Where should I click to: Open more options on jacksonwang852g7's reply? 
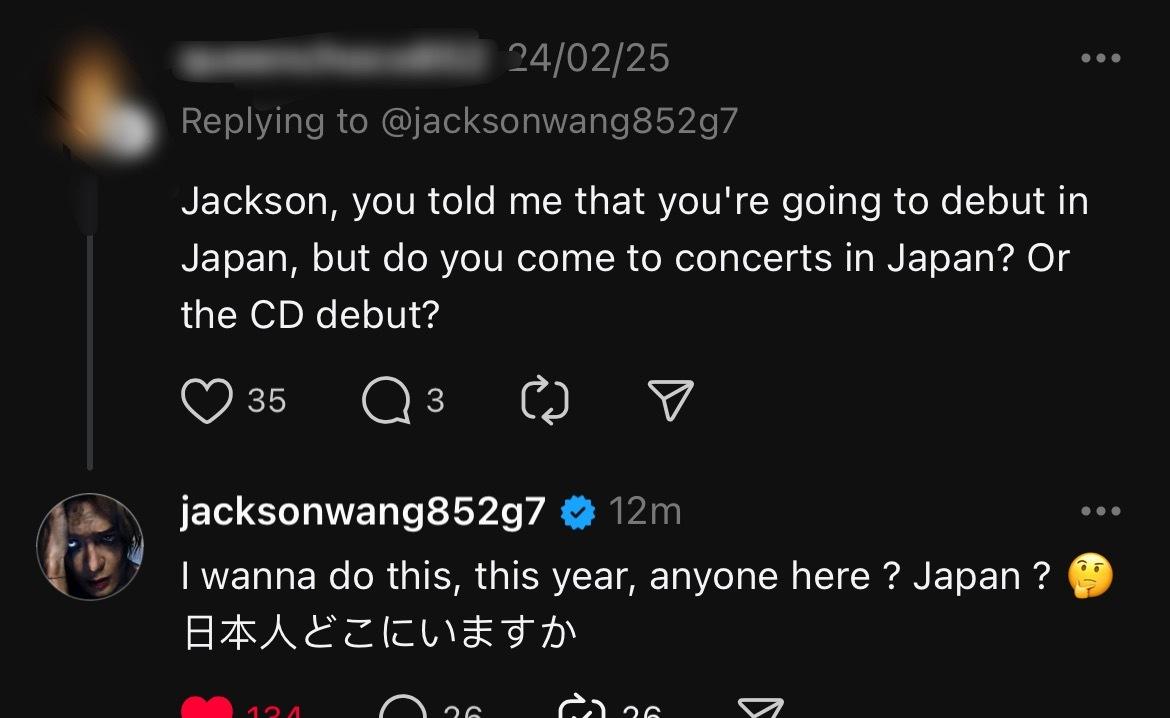coord(1101,512)
